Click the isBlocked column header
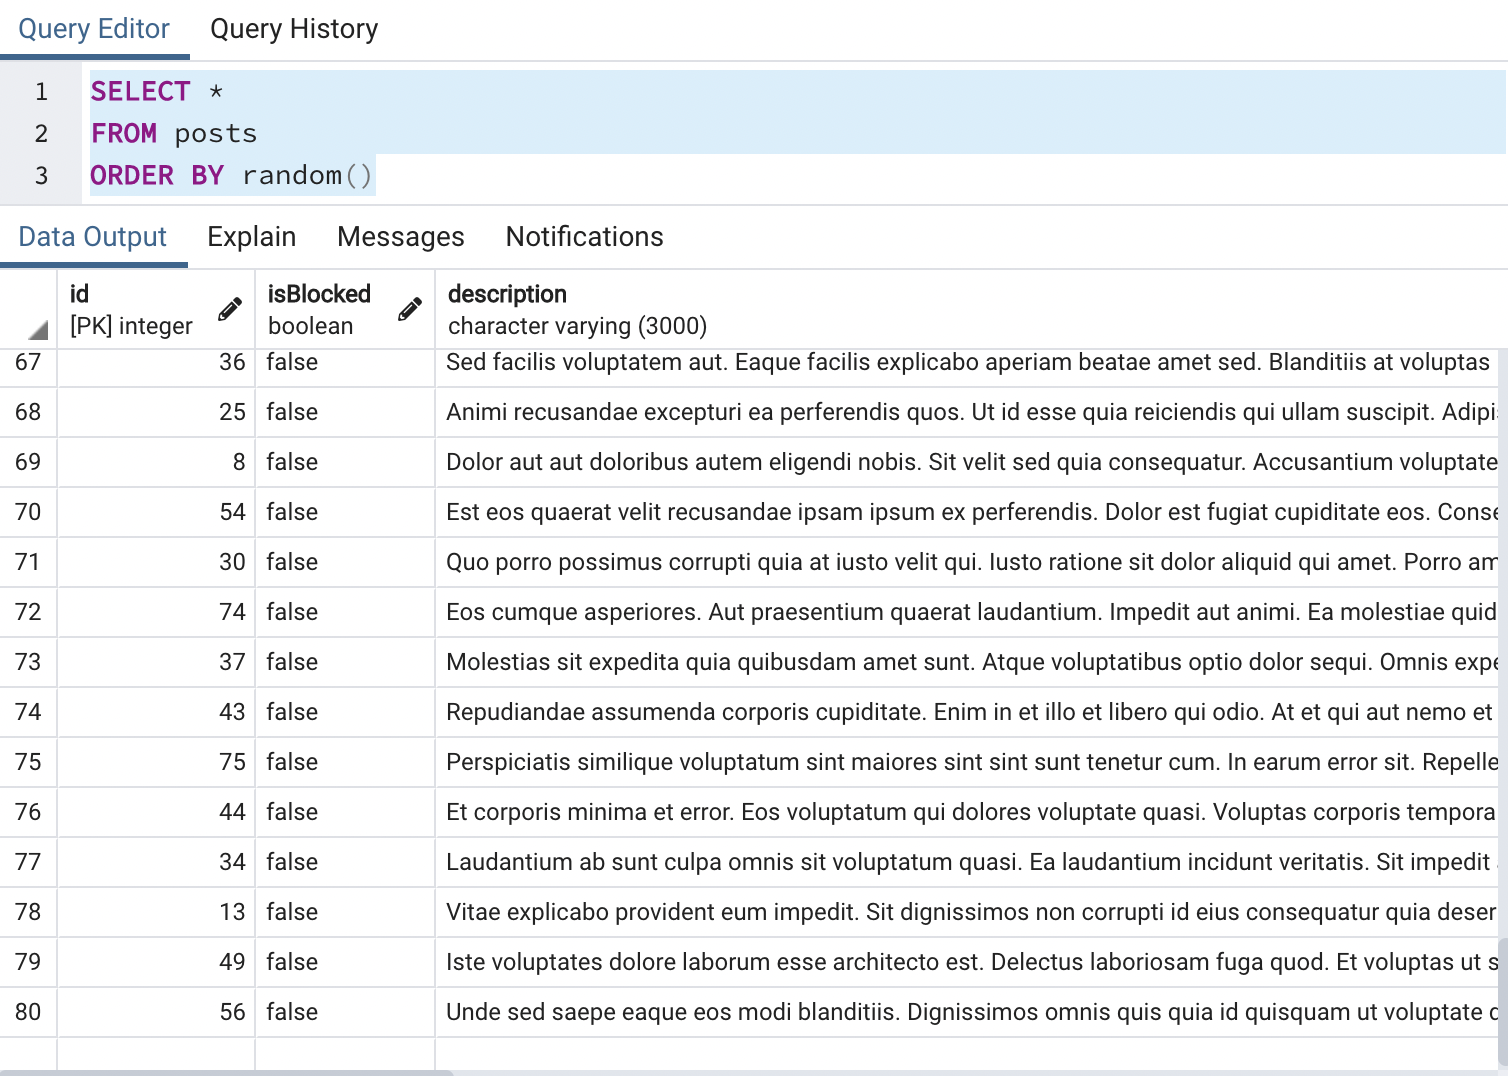 click(345, 310)
